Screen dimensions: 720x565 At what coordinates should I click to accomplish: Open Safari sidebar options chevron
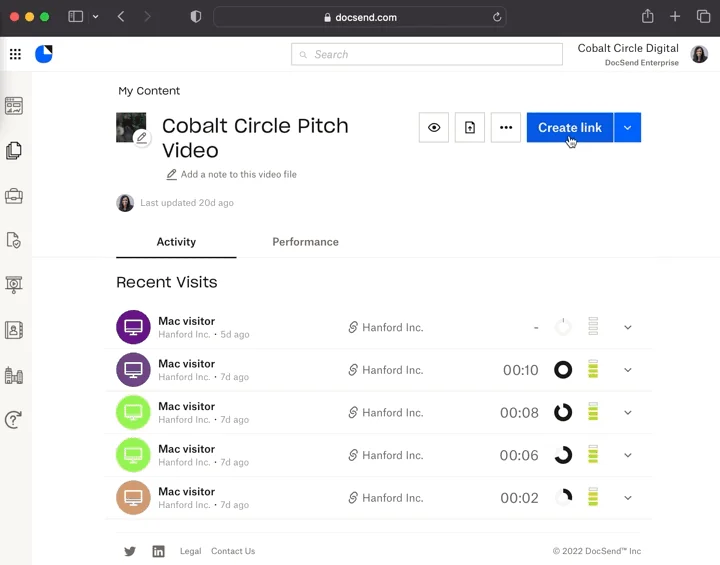coord(96,17)
